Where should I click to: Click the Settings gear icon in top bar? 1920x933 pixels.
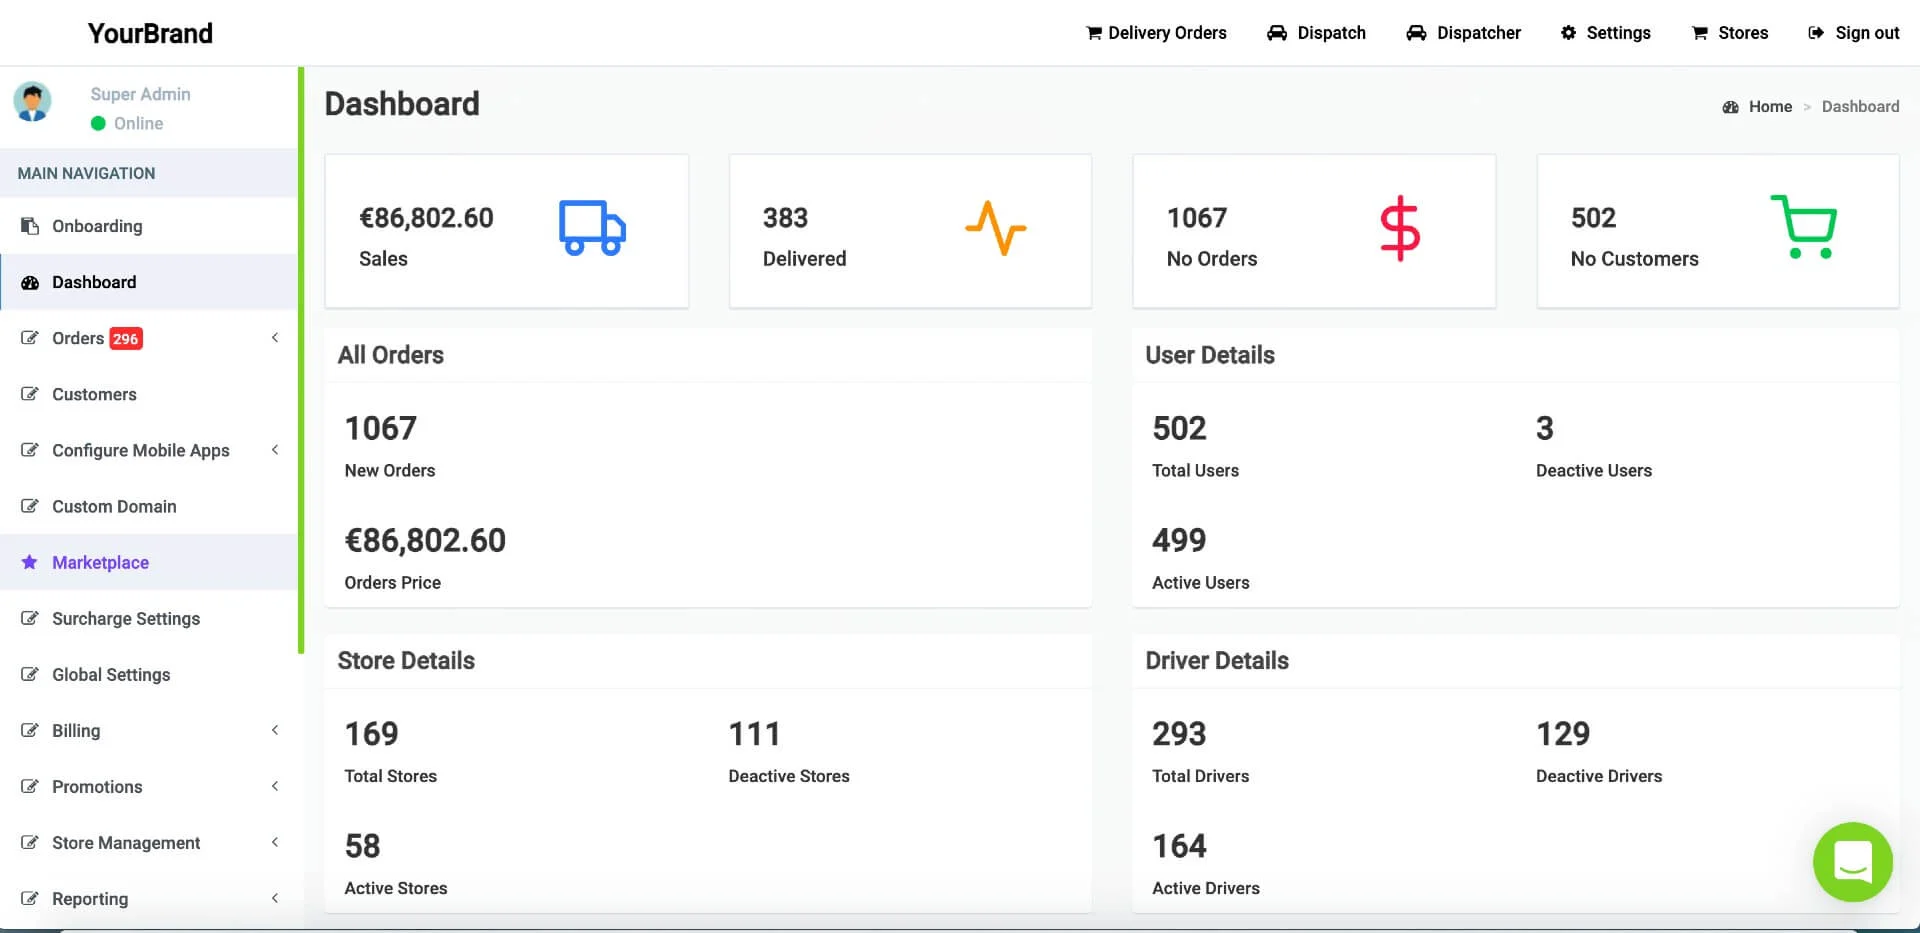1568,33
